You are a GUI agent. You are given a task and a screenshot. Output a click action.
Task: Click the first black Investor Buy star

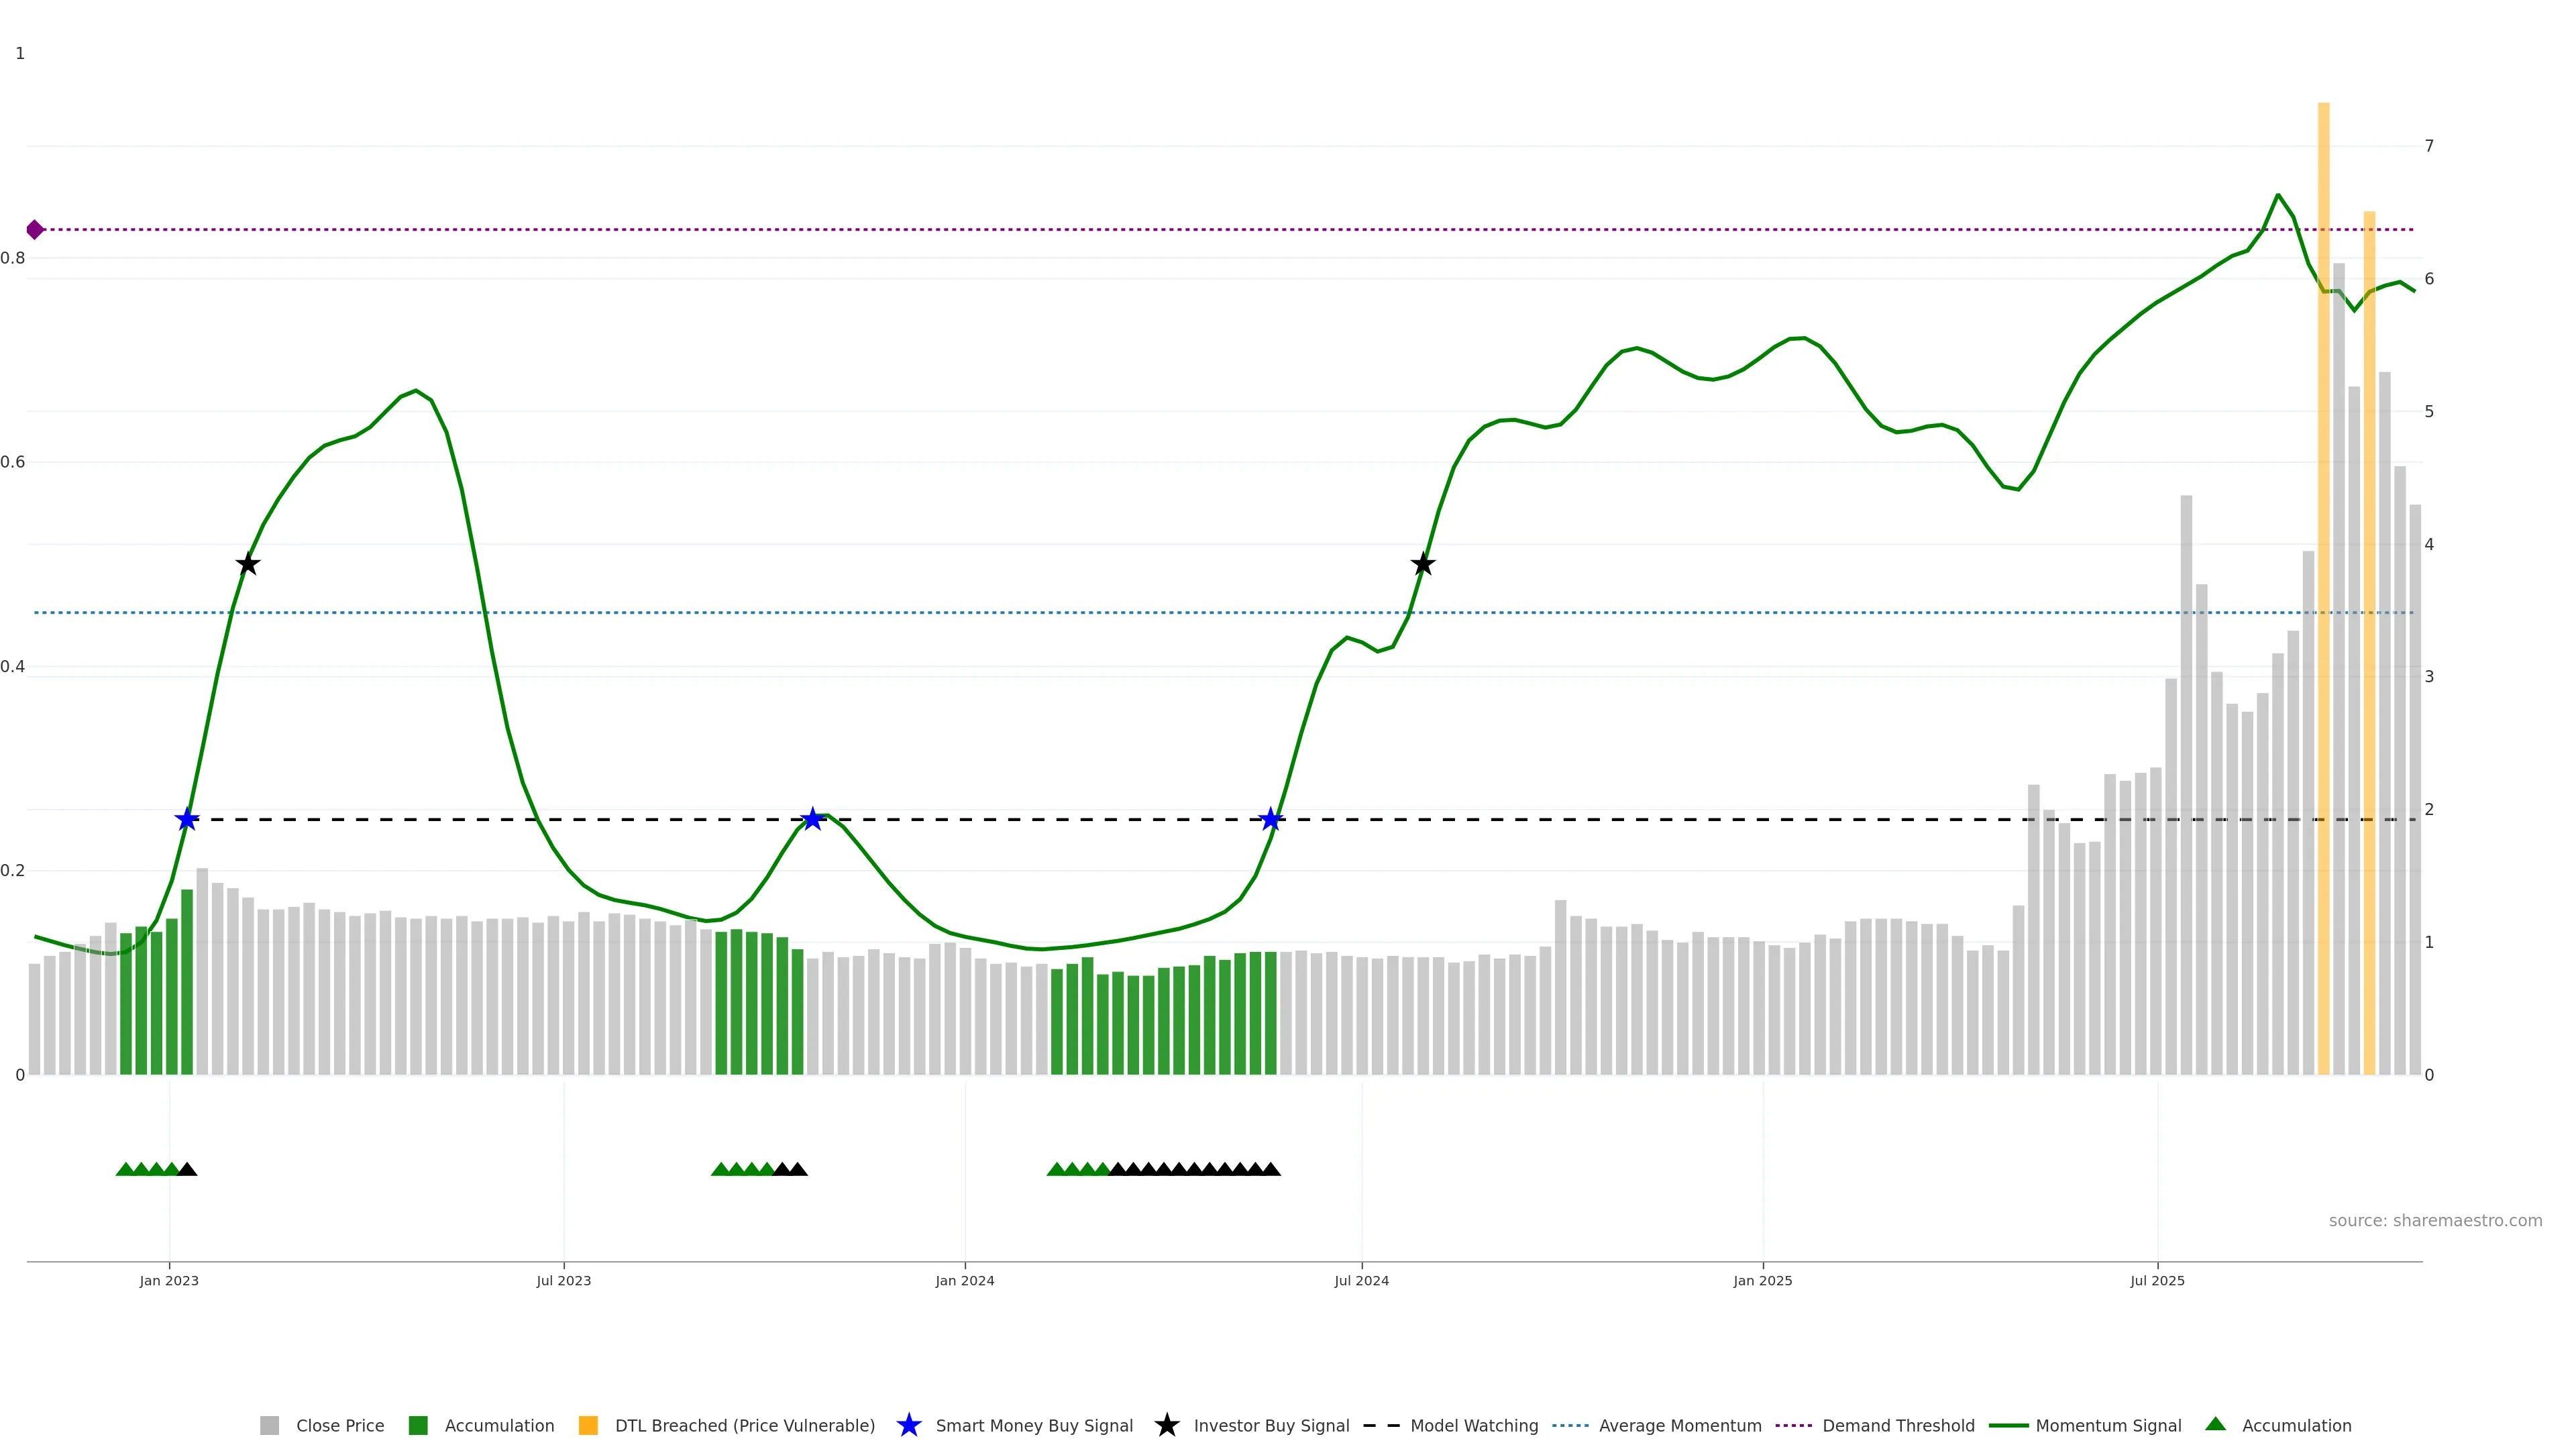pos(248,565)
